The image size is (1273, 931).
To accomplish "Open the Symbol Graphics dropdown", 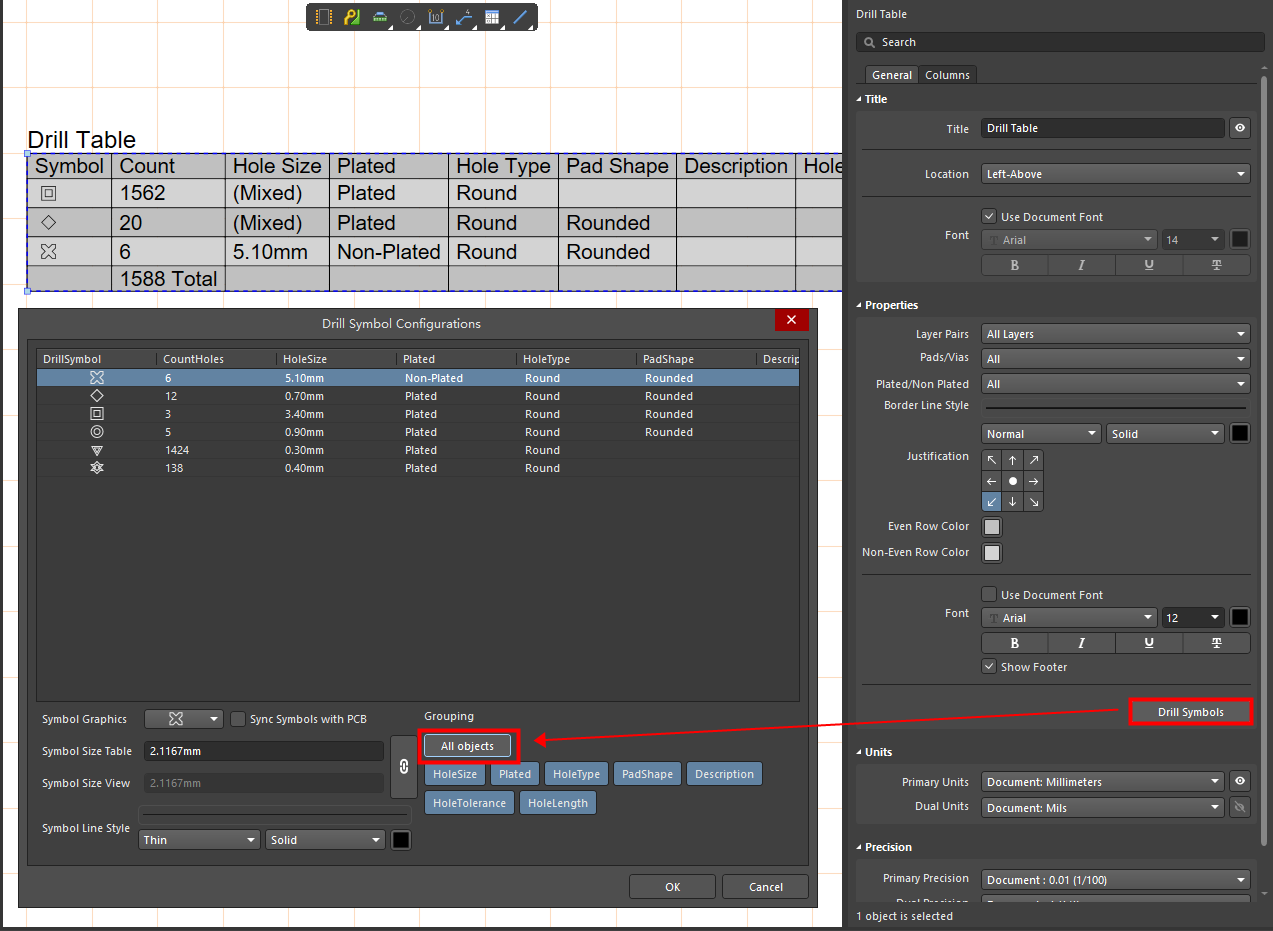I will pyautogui.click(x=184, y=719).
